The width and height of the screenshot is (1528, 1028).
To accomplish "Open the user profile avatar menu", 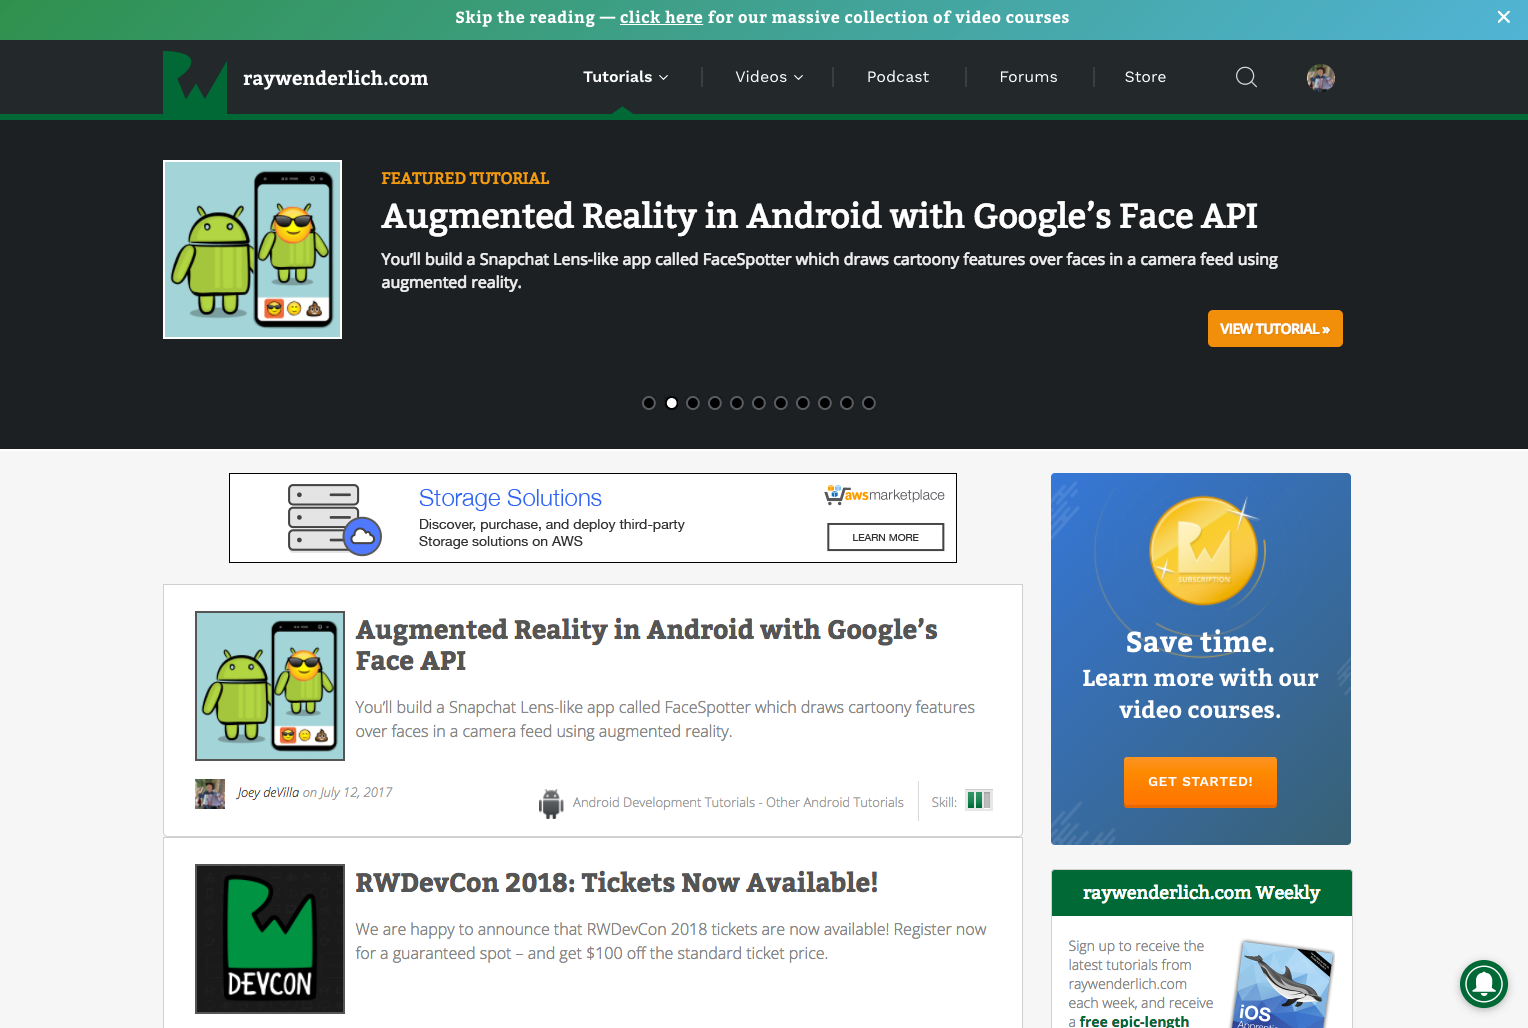I will pyautogui.click(x=1321, y=77).
